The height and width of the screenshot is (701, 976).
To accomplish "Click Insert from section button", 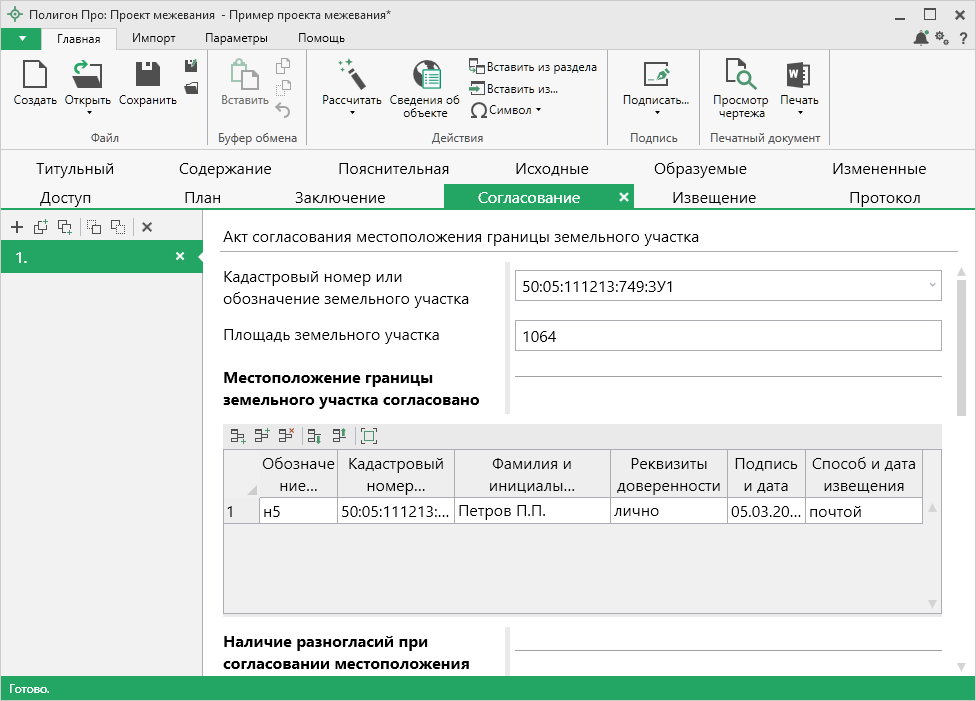I will click(x=533, y=67).
